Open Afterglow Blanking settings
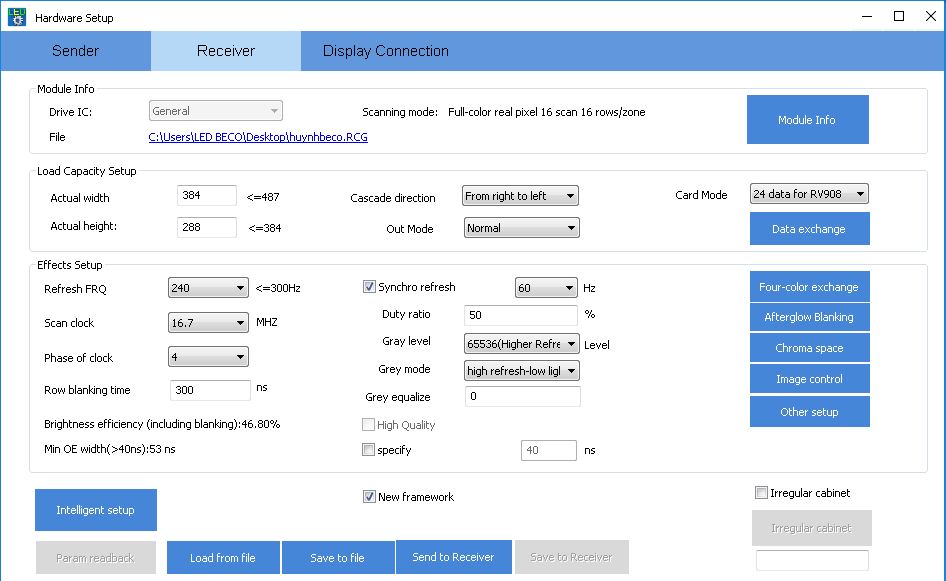 pos(809,317)
